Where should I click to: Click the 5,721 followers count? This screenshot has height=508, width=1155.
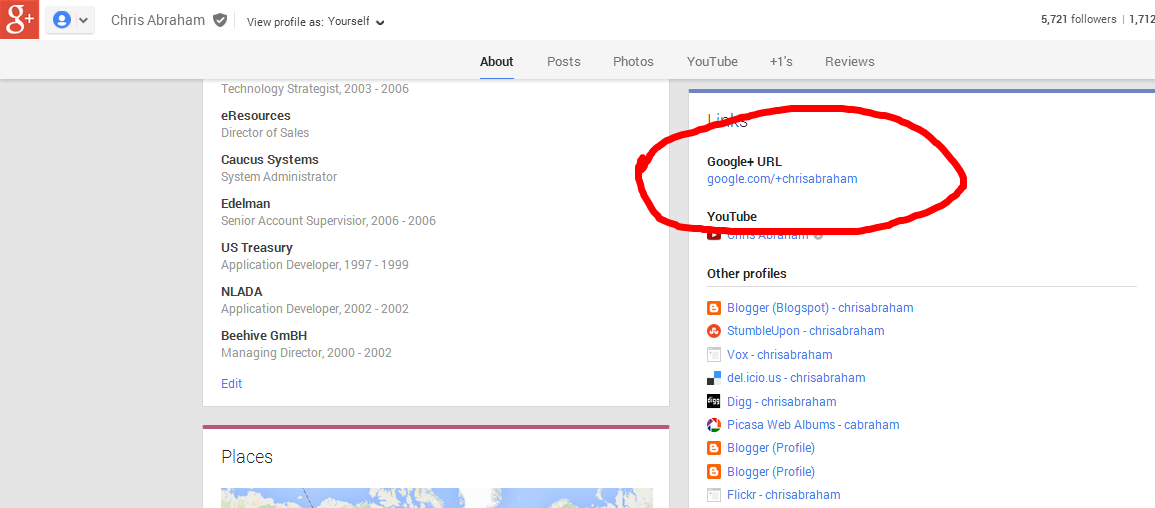pyautogui.click(x=1078, y=19)
